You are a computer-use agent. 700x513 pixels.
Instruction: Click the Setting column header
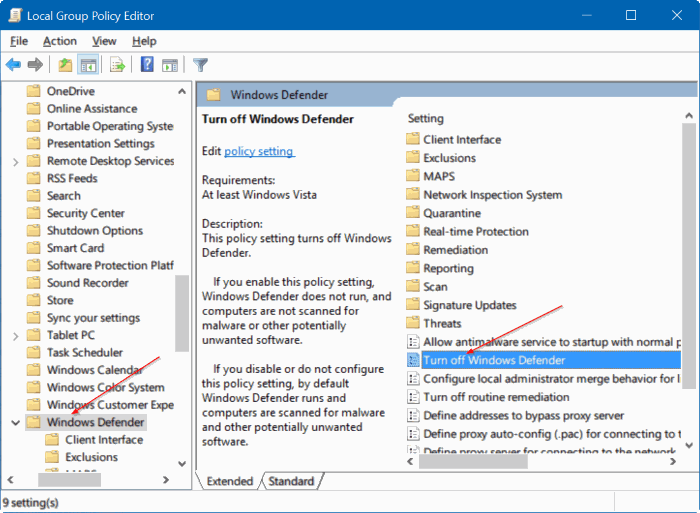(x=425, y=118)
